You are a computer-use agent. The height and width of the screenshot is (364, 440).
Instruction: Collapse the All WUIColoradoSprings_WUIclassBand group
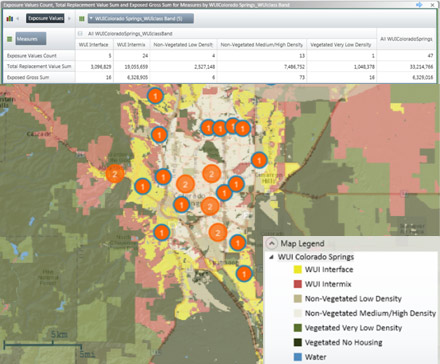[80, 34]
